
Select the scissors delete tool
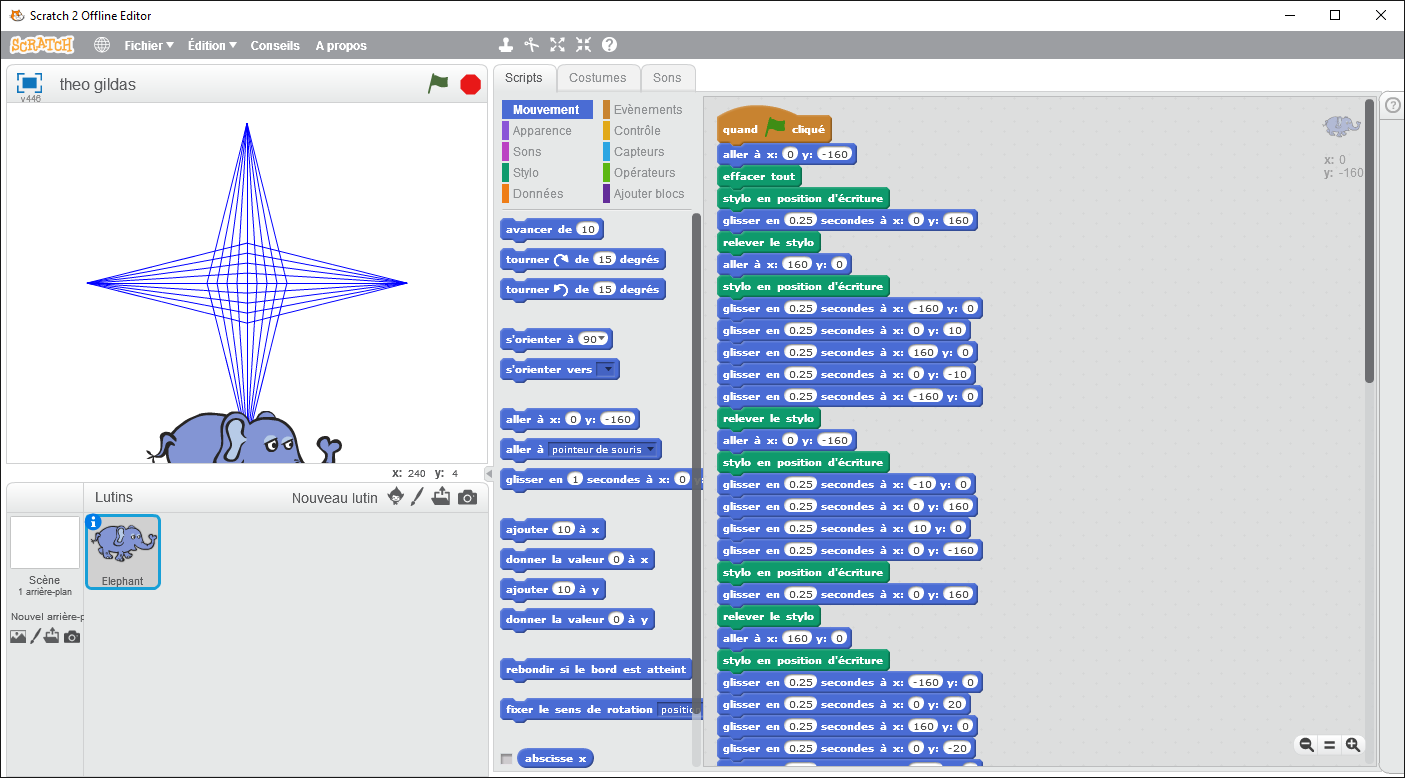[532, 45]
